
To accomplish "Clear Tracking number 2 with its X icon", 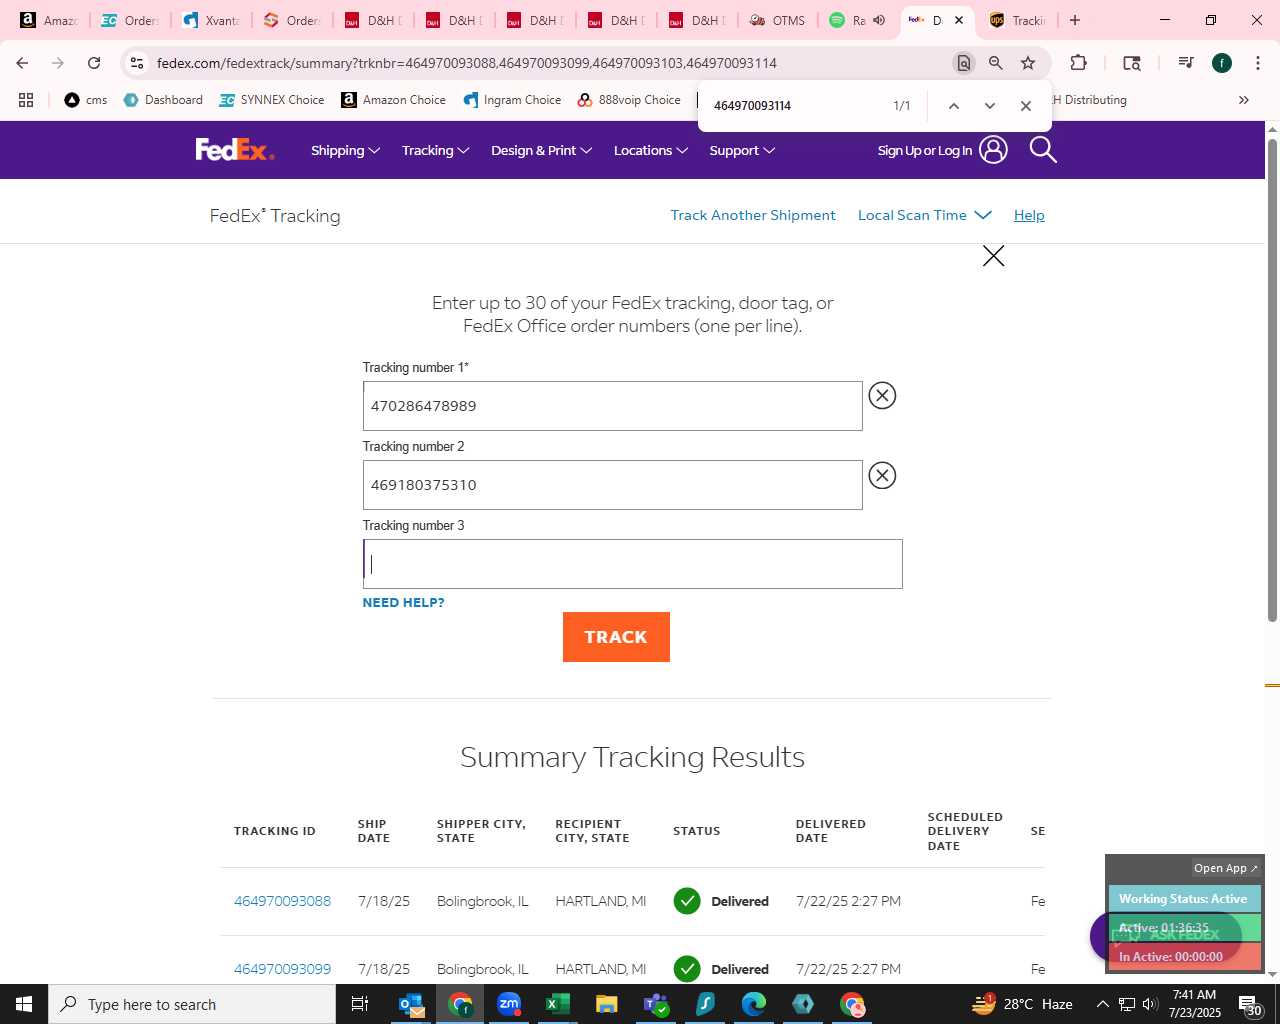I will point(882,475).
